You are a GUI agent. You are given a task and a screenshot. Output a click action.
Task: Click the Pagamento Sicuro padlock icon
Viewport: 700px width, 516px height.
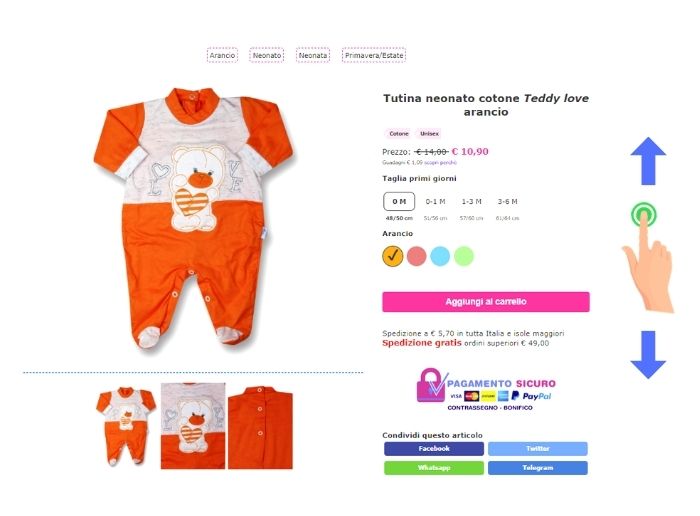click(x=431, y=385)
